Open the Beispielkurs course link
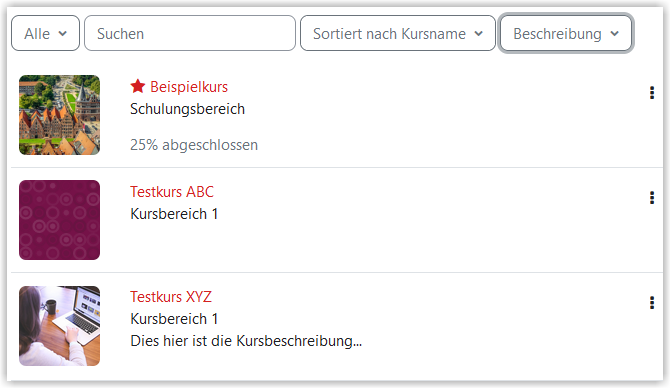Screen dimensions: 671x389 (189, 87)
